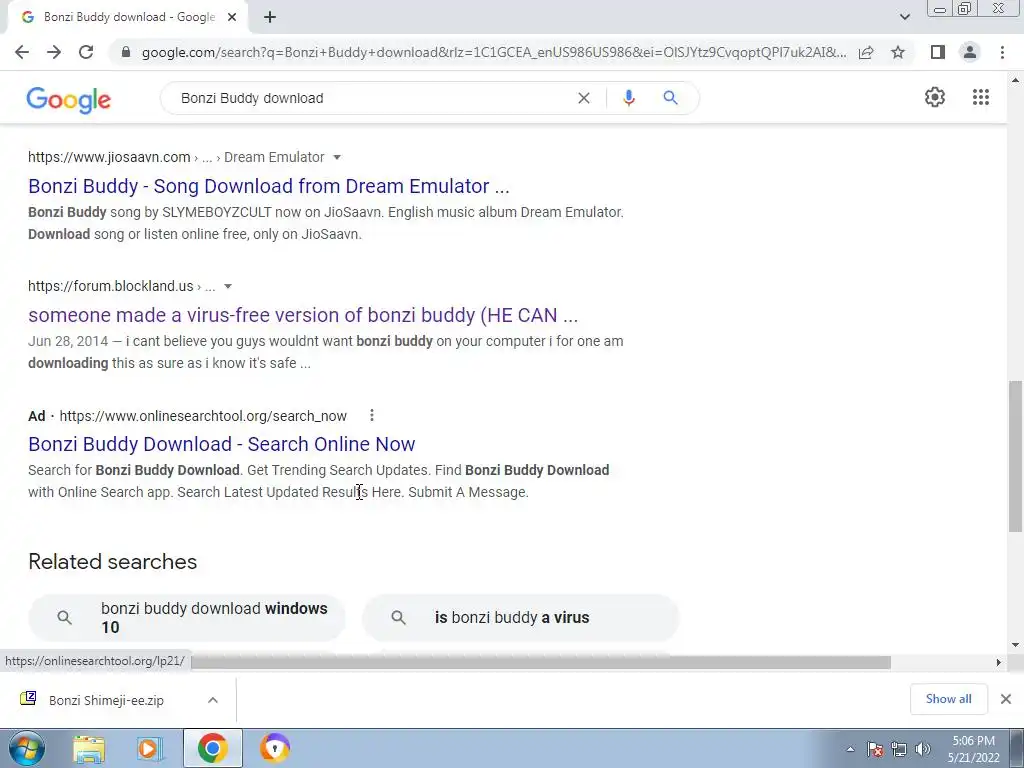Viewport: 1024px width, 768px height.
Task: Open the search tabs dropdown arrow
Action: click(904, 17)
